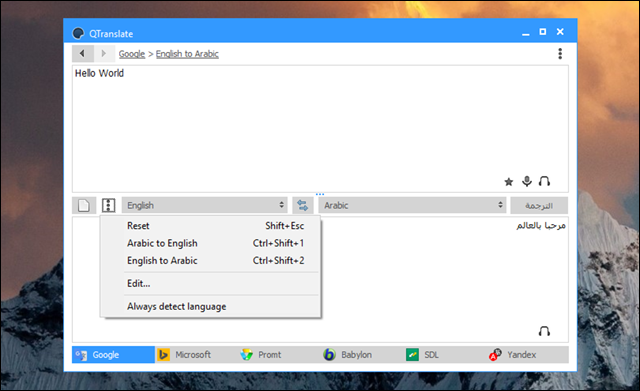Select the Google translation service
The height and width of the screenshot is (391, 640).
coord(113,355)
